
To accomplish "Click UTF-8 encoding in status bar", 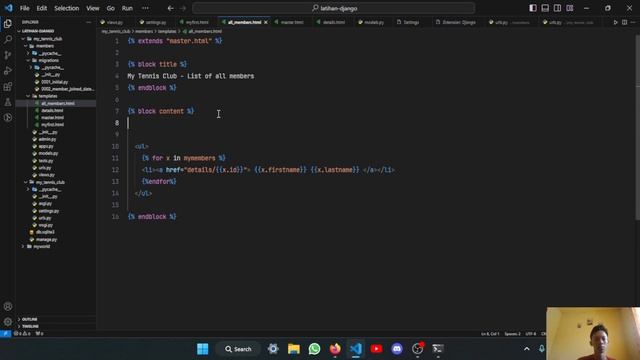I will pos(531,334).
